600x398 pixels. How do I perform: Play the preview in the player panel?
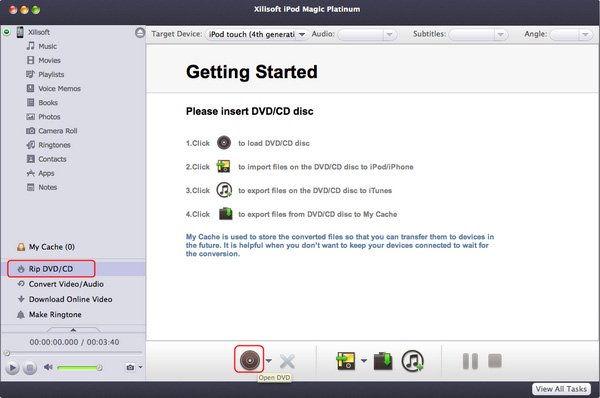point(12,368)
